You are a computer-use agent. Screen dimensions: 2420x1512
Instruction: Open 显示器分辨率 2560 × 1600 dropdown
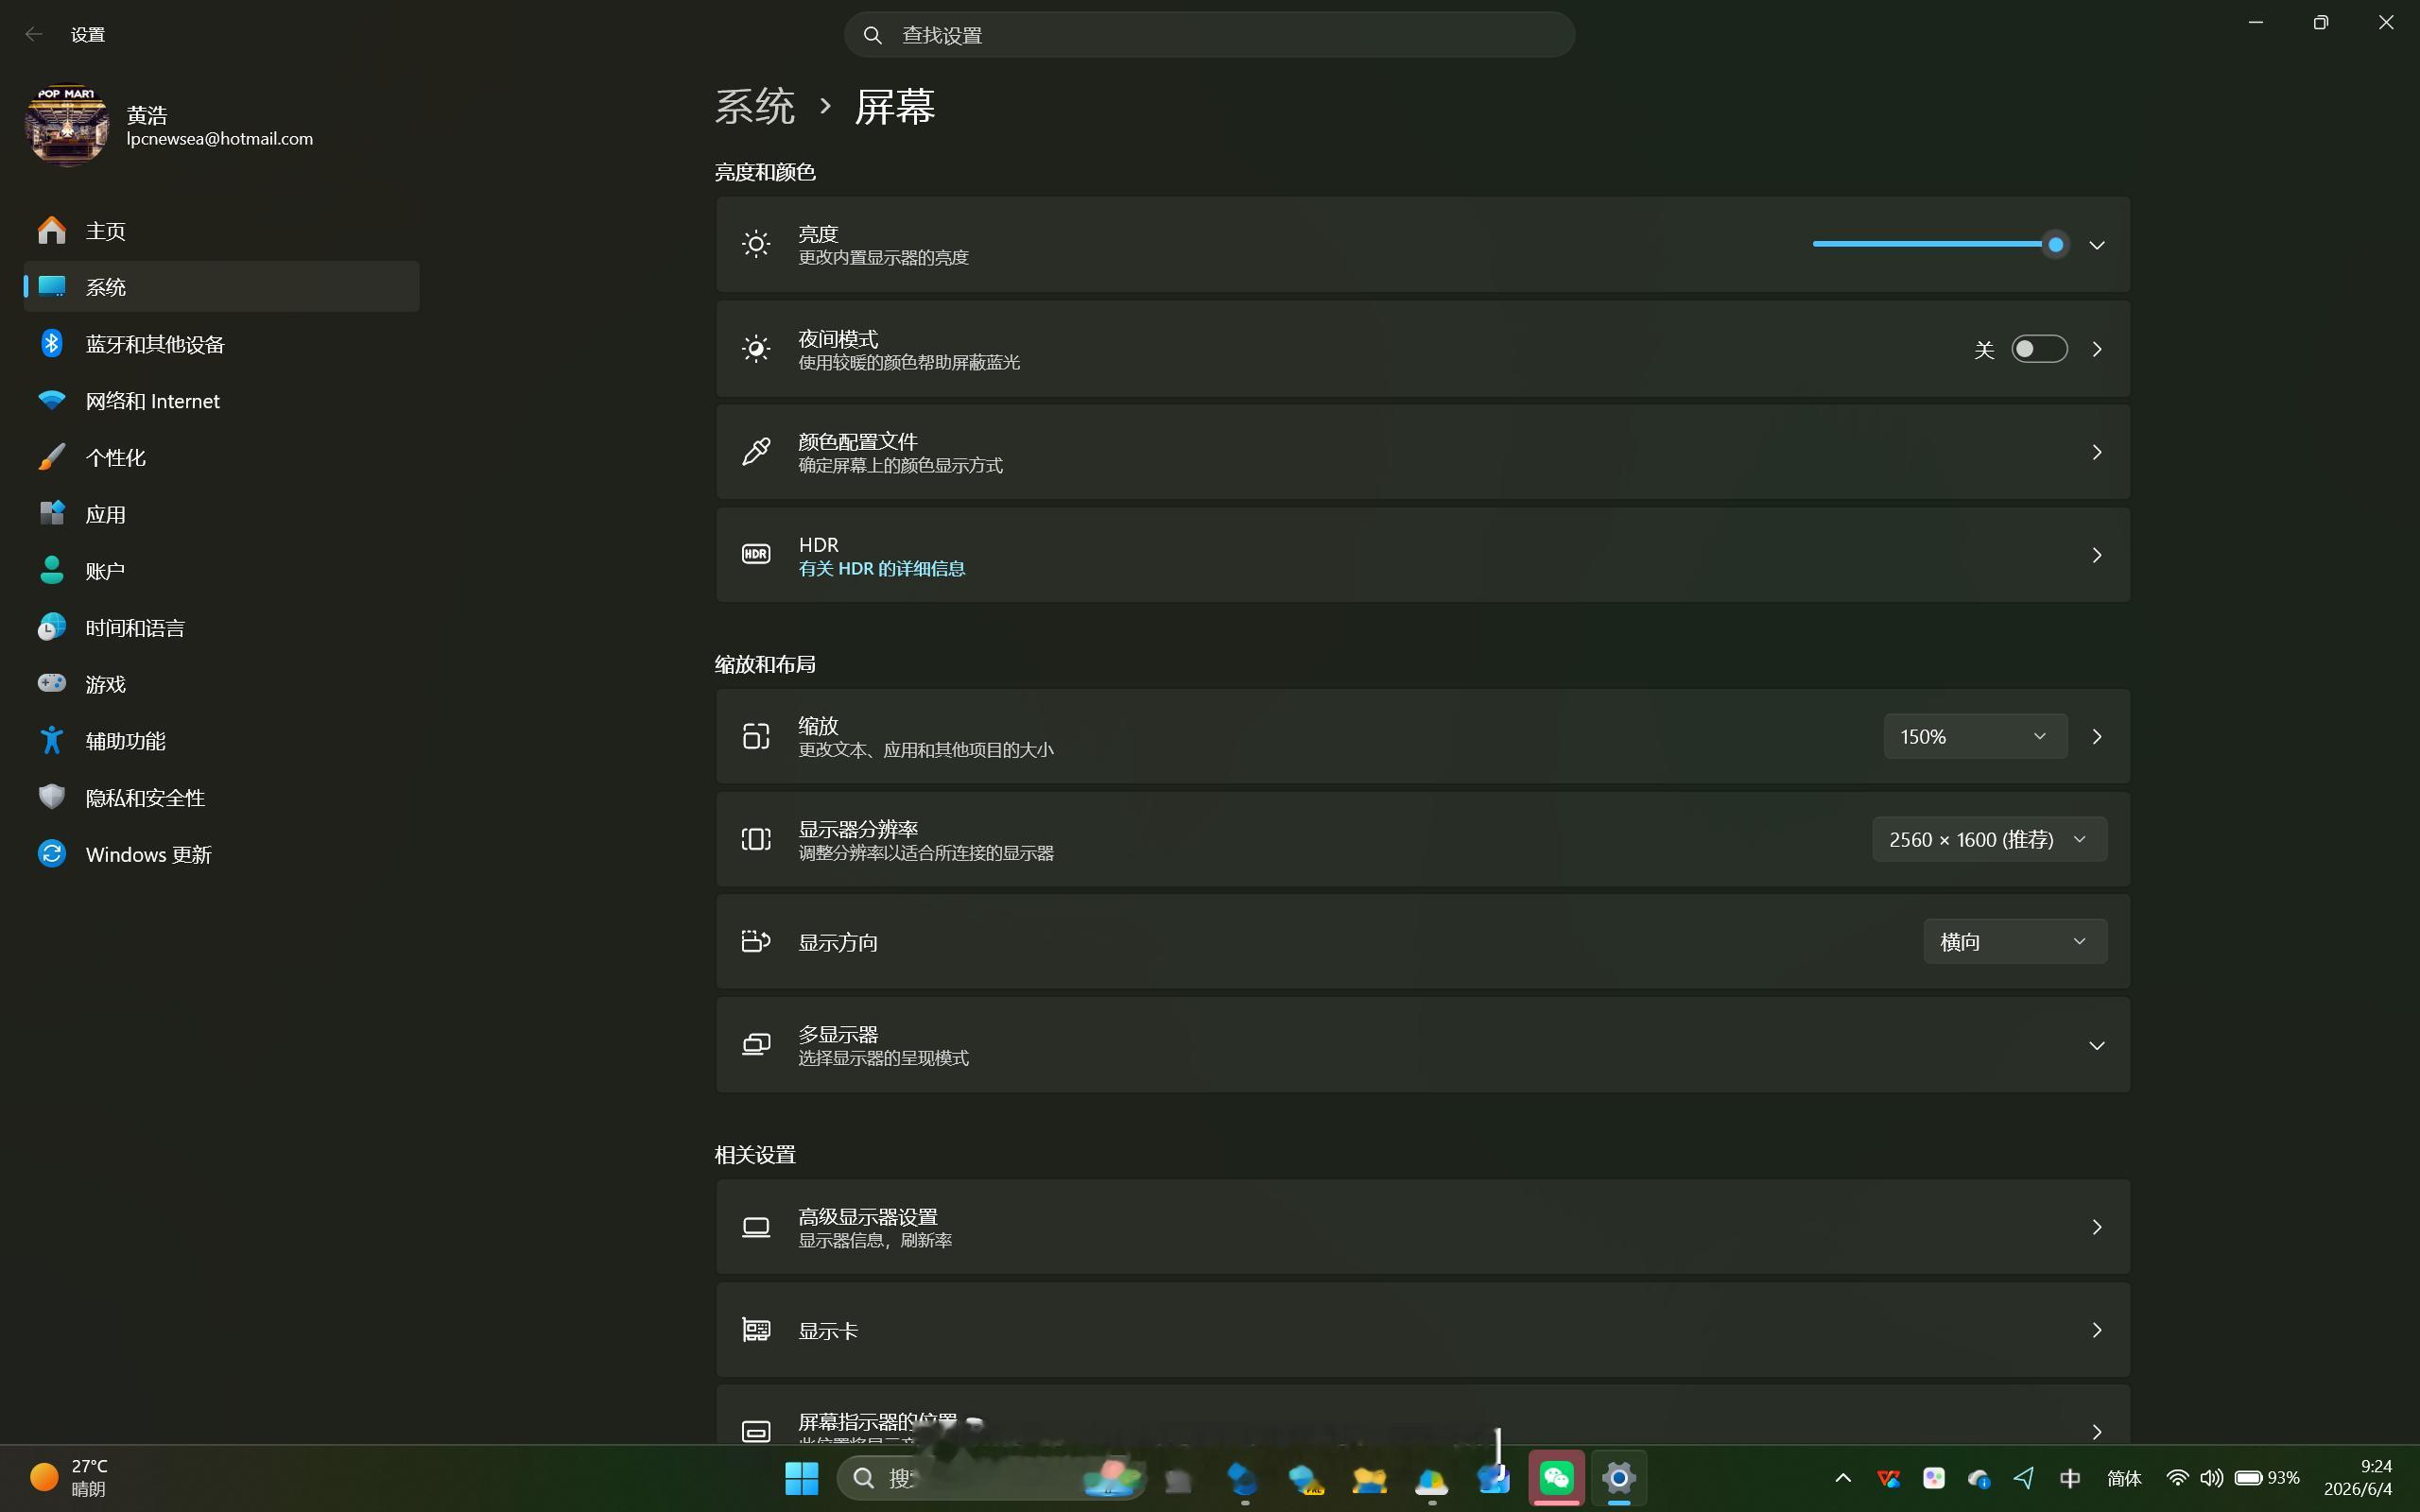pos(1989,839)
